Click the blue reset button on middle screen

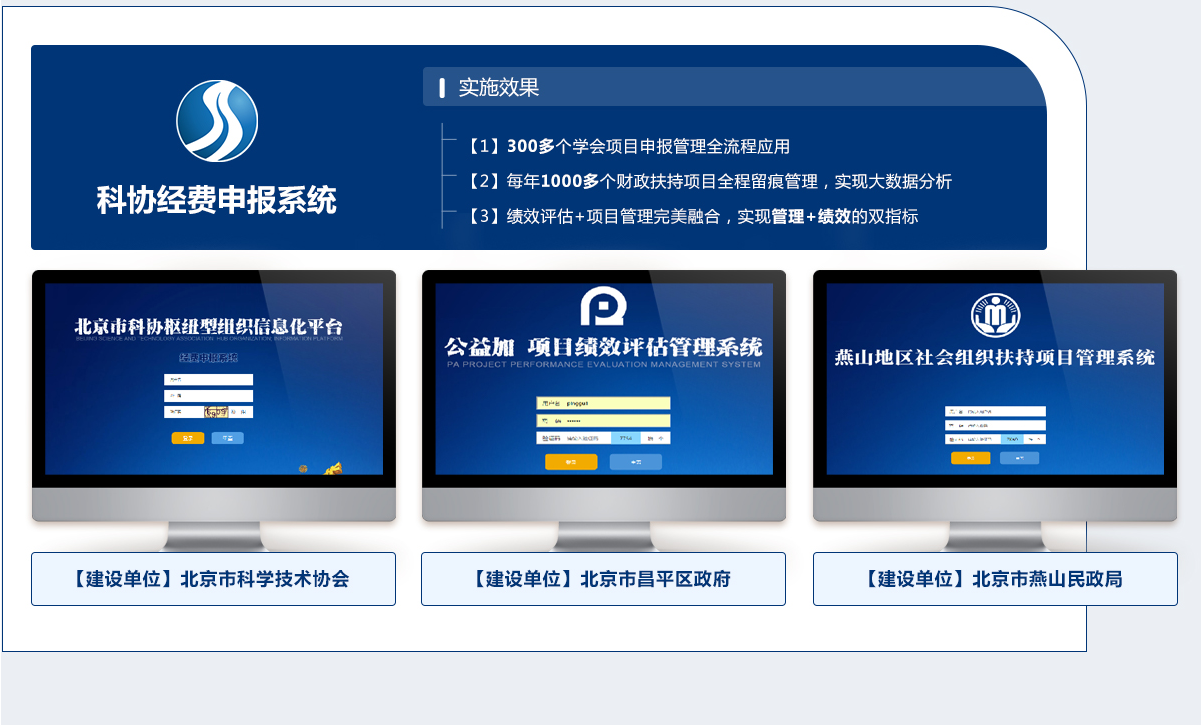(636, 462)
